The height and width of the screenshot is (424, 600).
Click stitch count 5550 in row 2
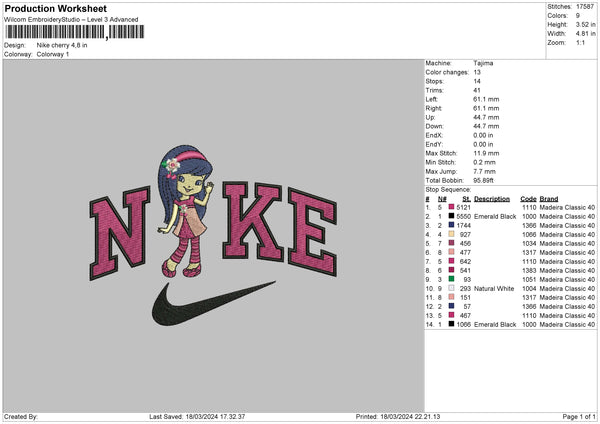(463, 216)
